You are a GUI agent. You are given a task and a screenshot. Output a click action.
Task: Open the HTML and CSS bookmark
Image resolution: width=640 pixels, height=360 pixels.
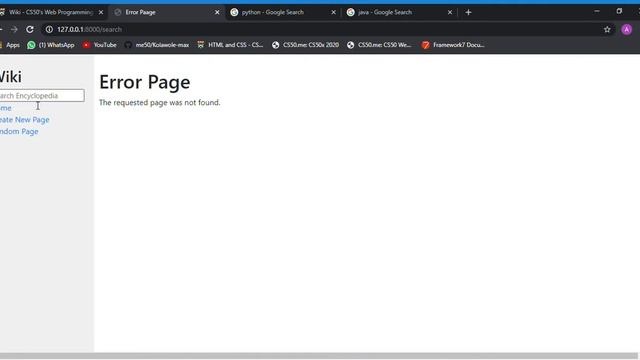point(230,45)
